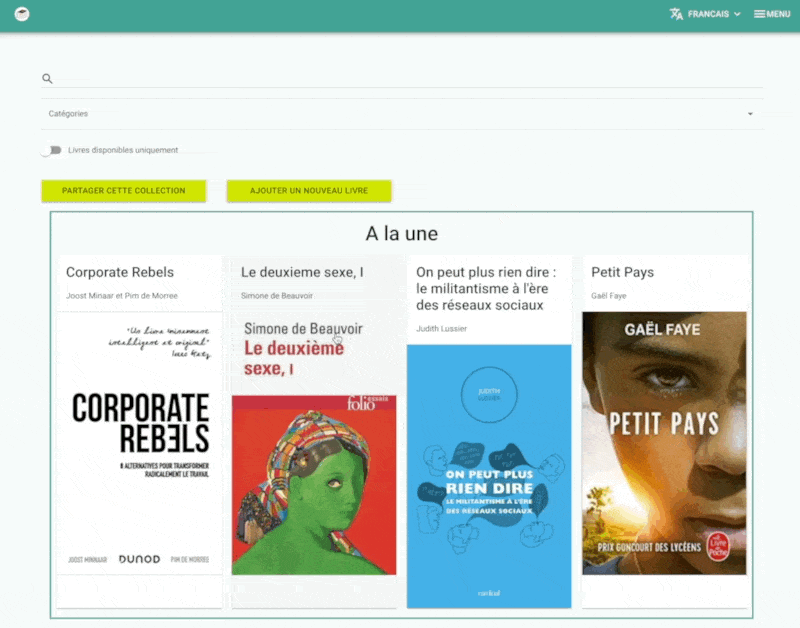Click the 'Petit Pays' card title

pos(622,272)
